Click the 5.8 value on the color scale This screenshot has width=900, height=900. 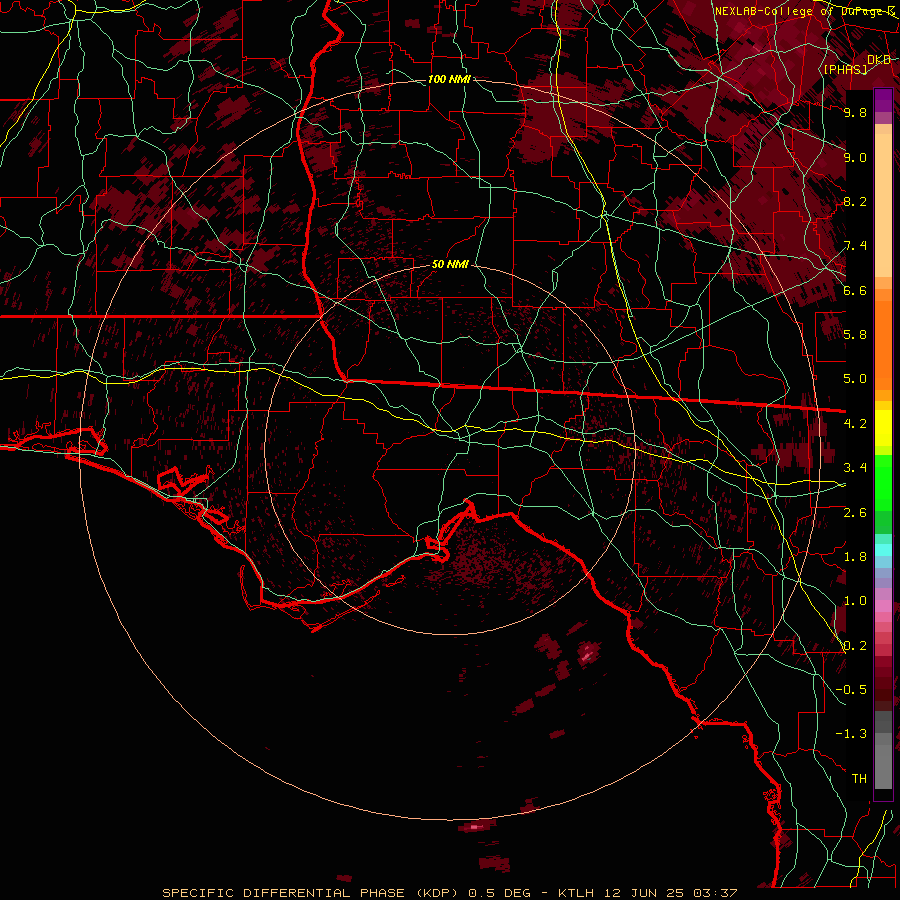pyautogui.click(x=855, y=335)
